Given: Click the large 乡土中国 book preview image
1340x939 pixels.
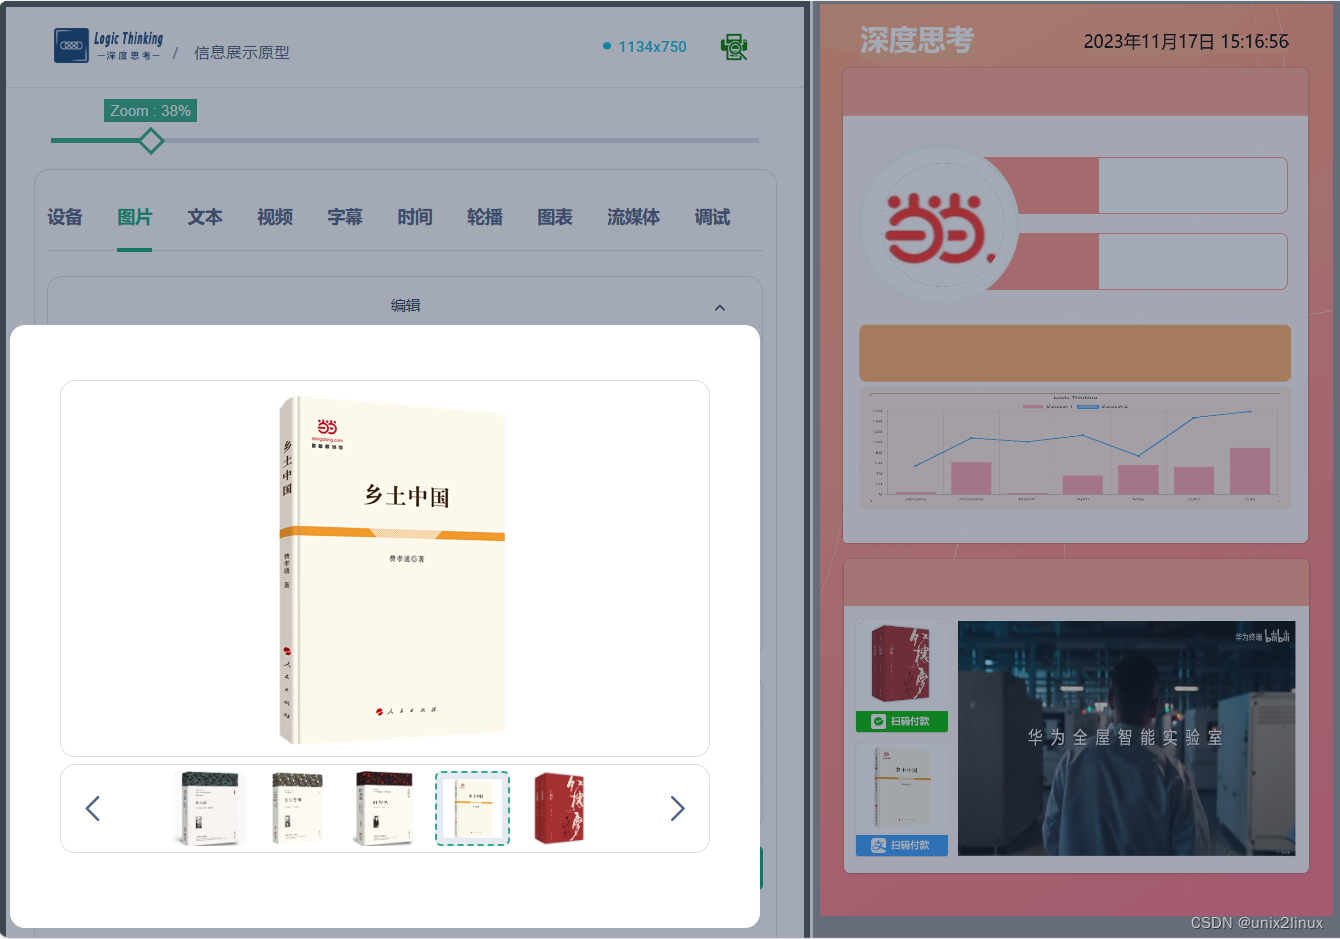Looking at the screenshot, I should (x=391, y=570).
